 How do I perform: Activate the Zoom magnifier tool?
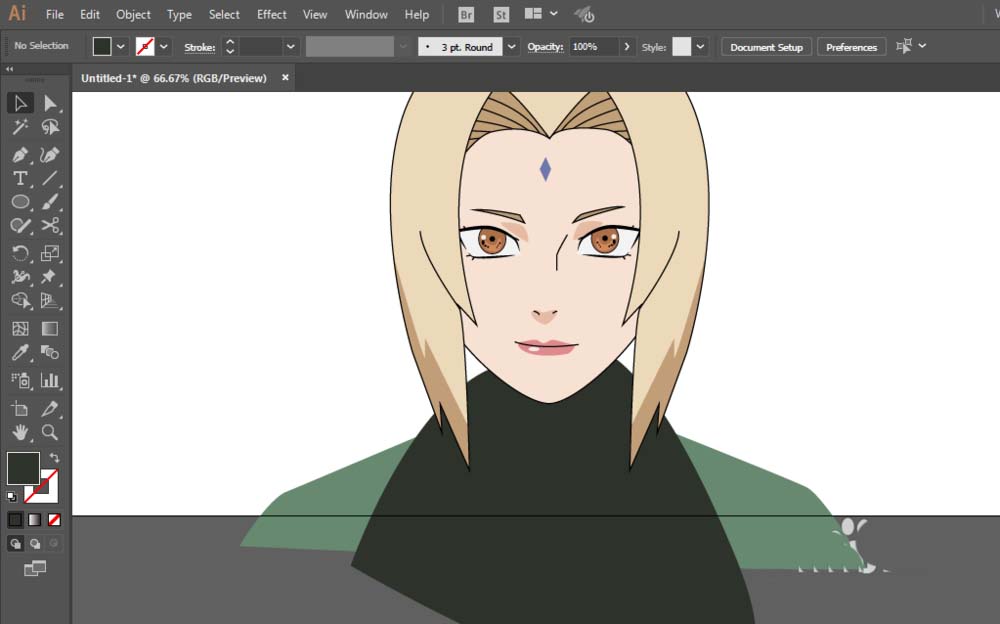[50, 433]
